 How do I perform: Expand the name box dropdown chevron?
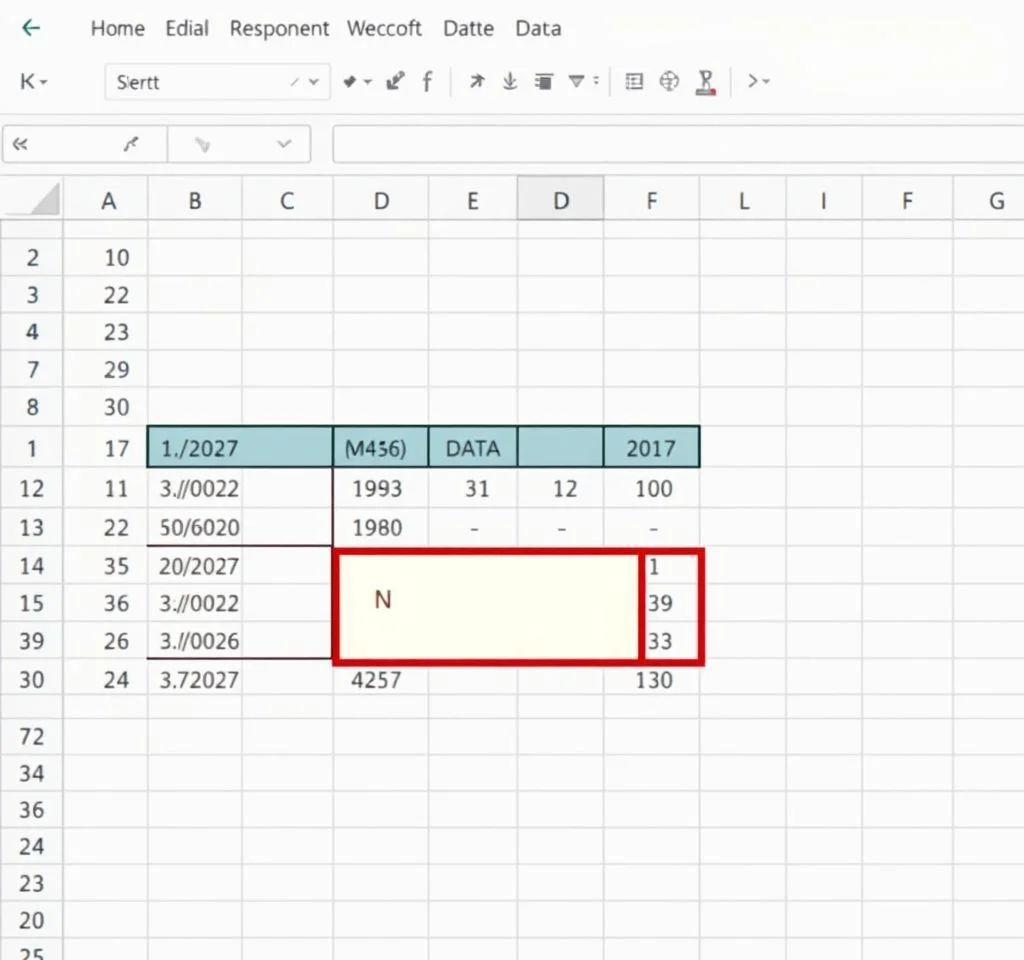[284, 145]
